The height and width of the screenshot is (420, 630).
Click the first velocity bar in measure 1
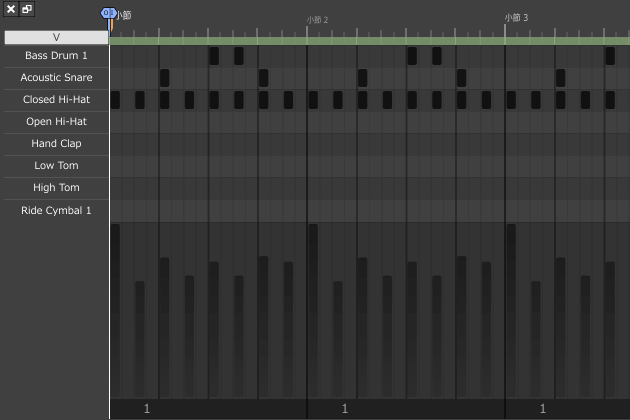115,310
